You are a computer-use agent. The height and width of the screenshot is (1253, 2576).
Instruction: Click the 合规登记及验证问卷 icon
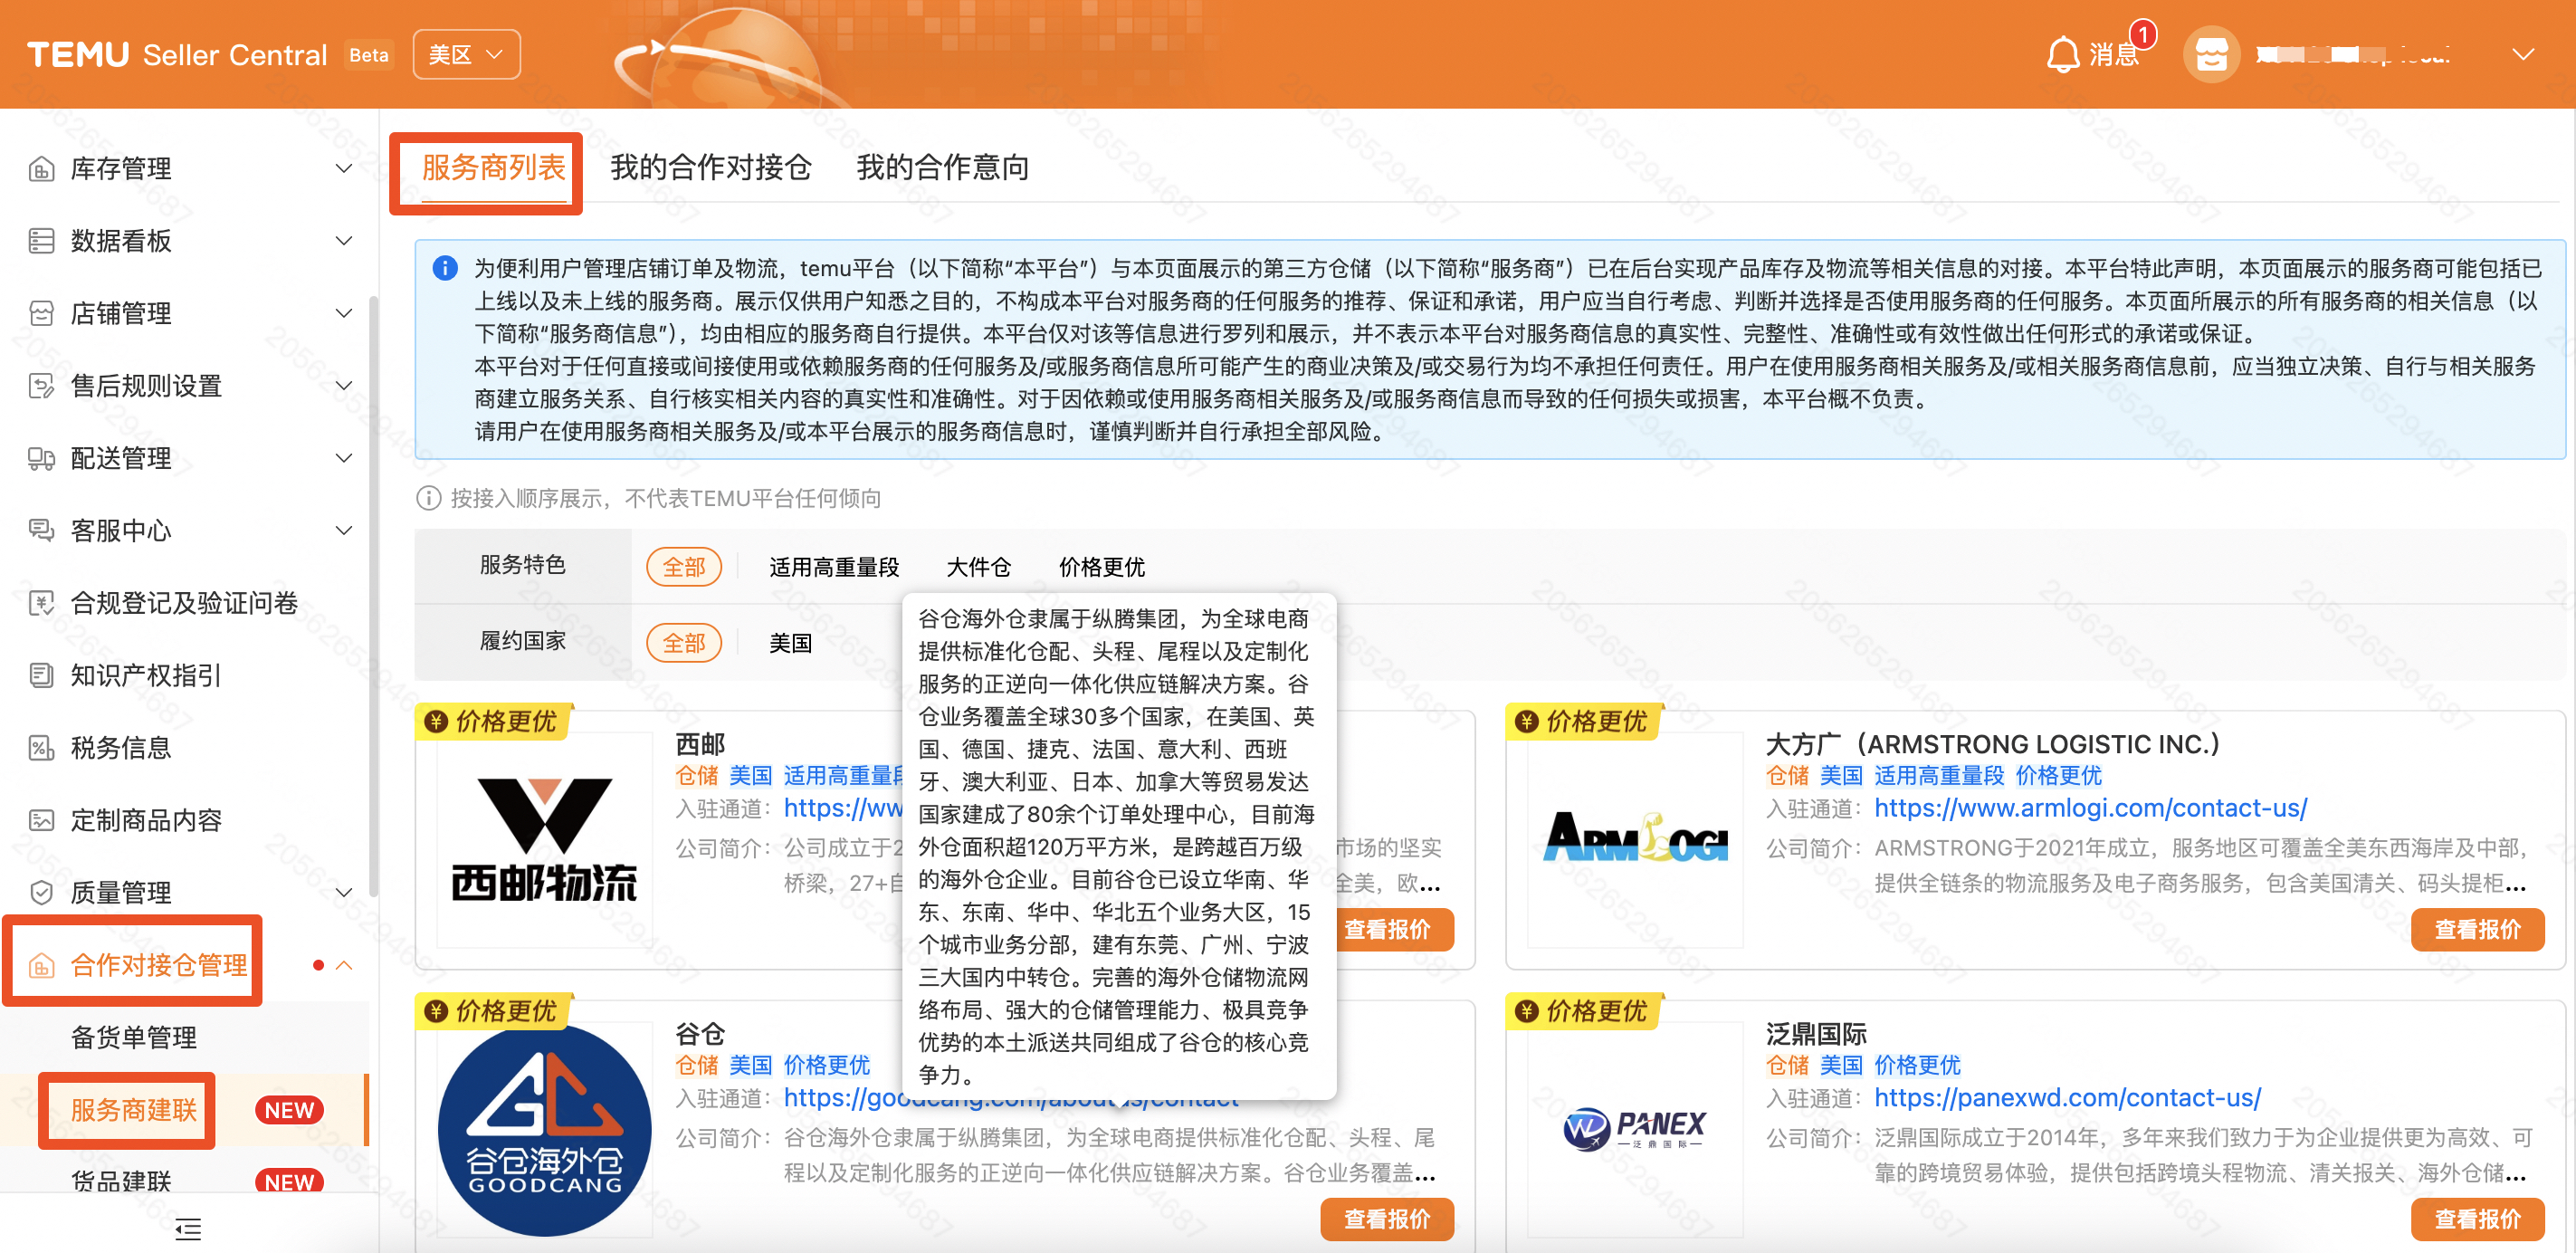click(x=41, y=603)
